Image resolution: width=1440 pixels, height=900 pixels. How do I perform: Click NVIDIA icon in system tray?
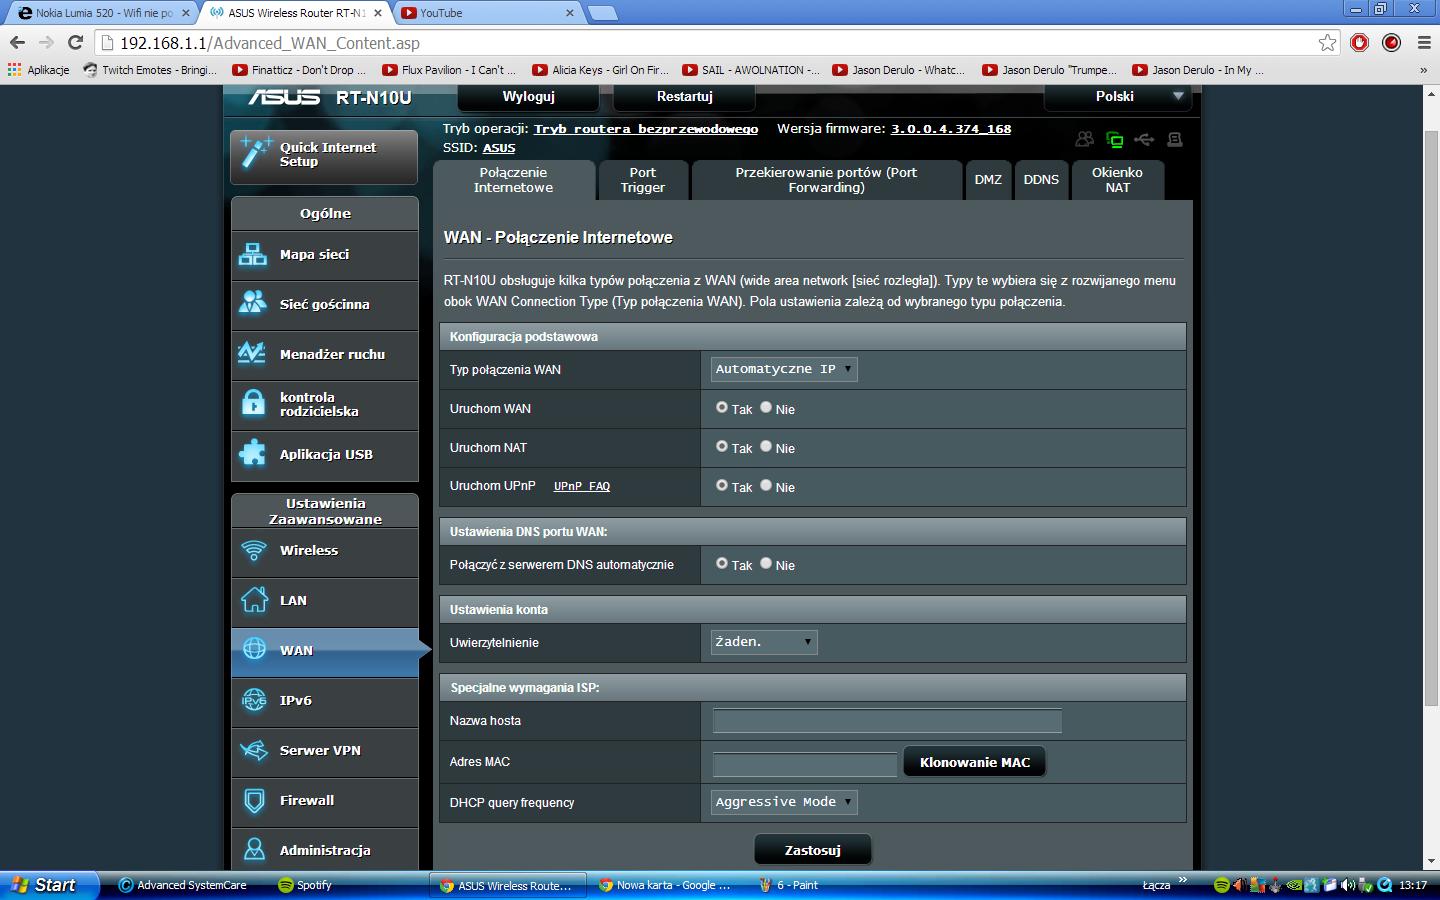tap(1294, 885)
